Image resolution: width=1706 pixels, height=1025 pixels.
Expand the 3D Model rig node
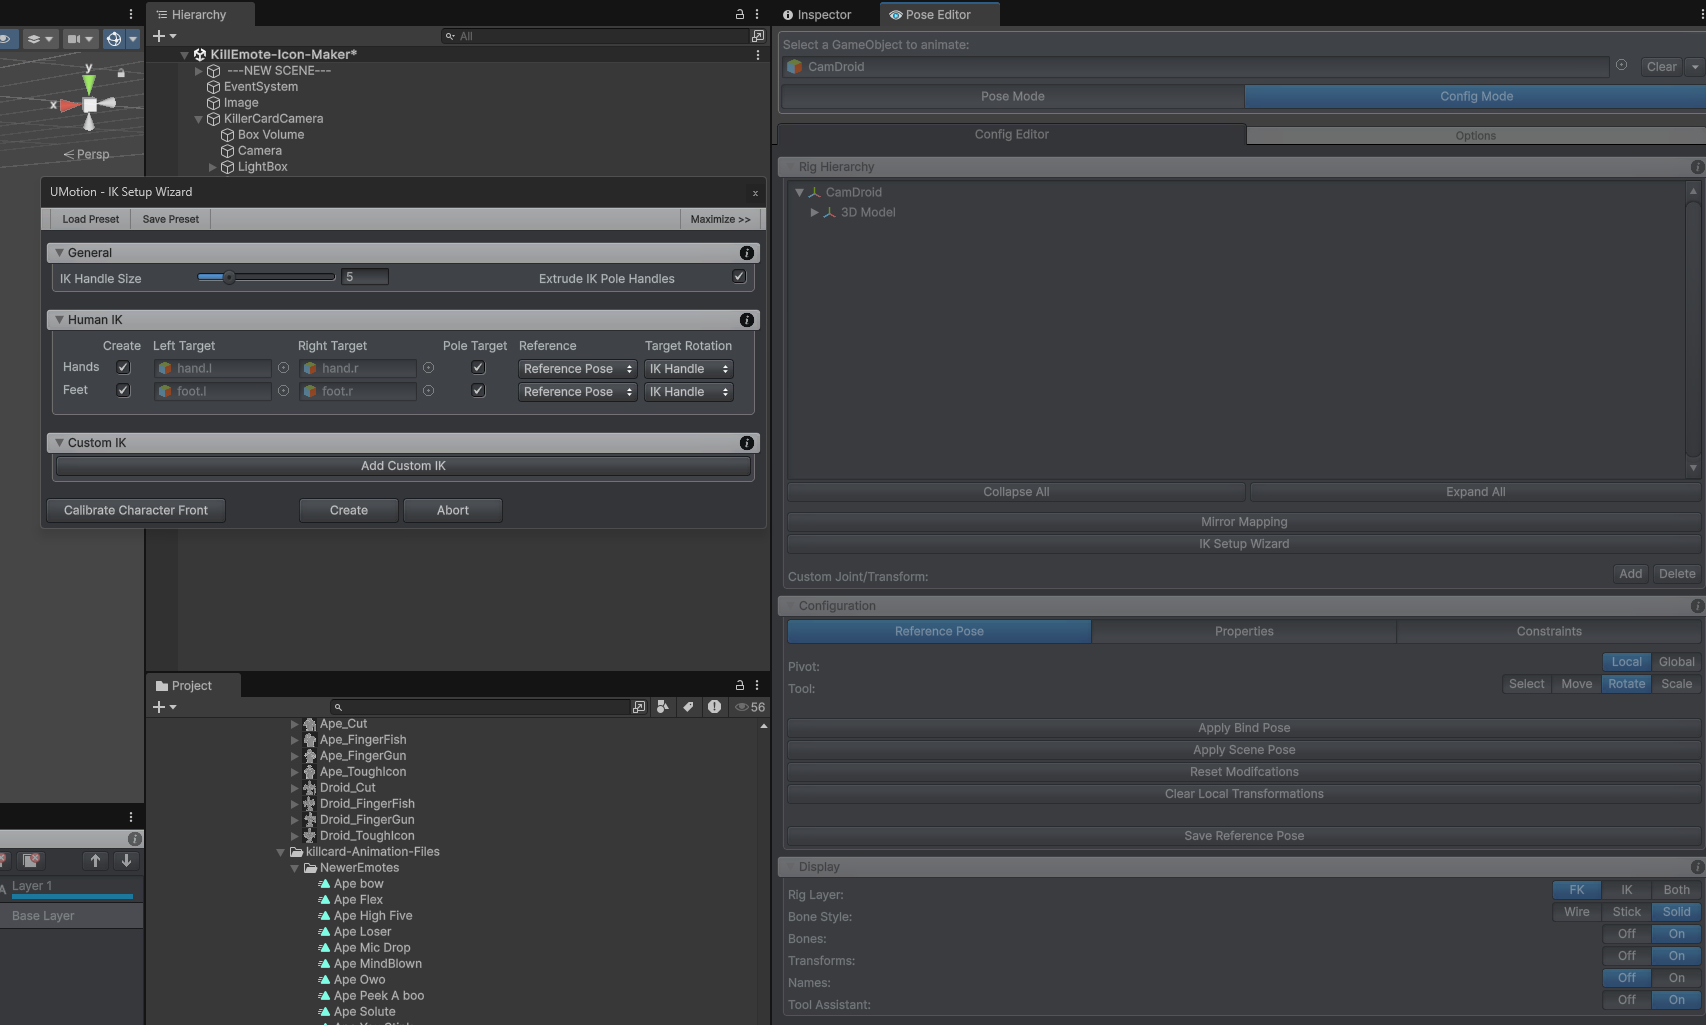(814, 212)
